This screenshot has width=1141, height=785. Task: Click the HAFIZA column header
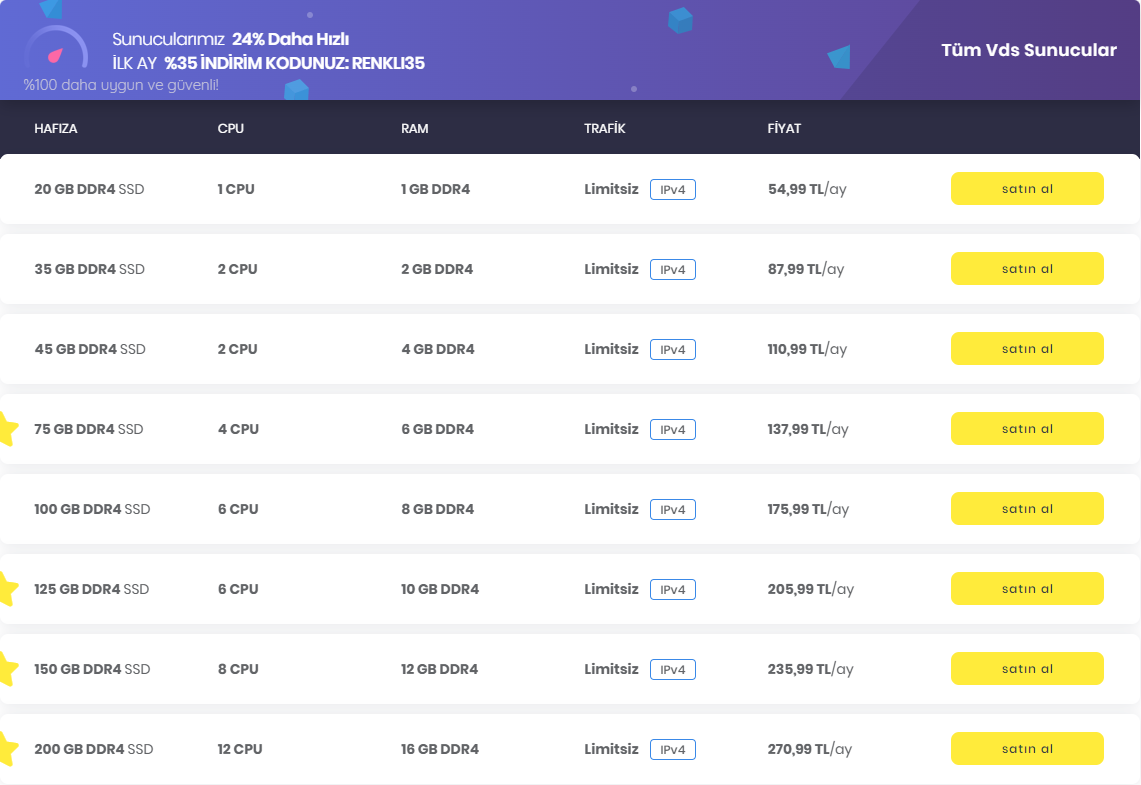pos(56,129)
